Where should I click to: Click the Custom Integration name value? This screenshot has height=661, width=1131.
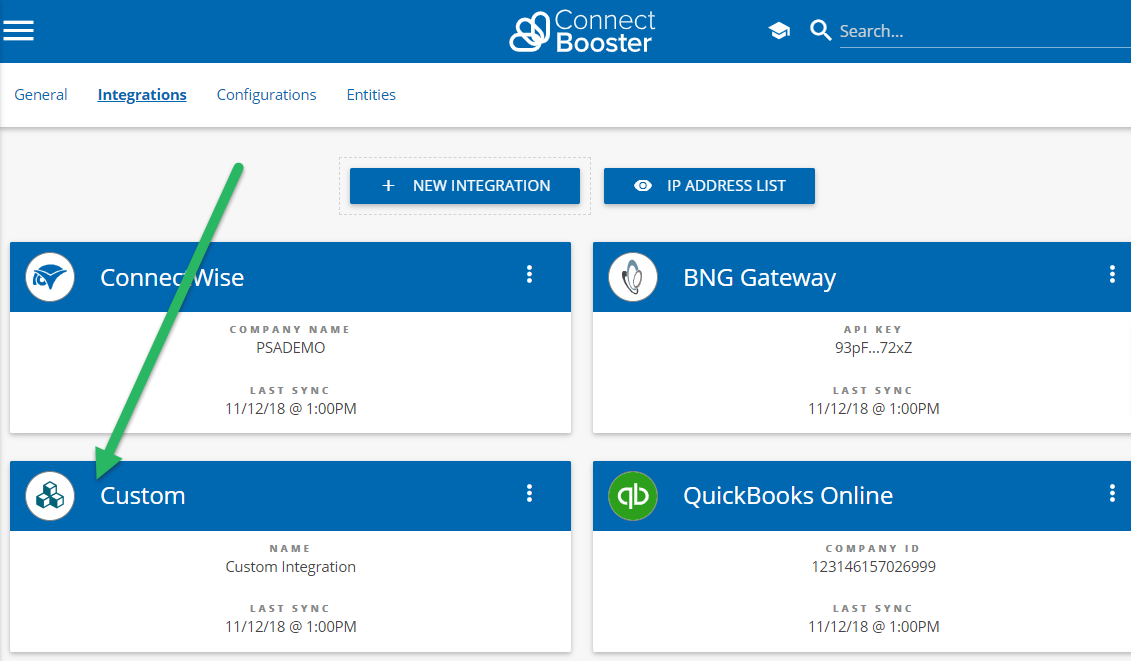tap(291, 567)
